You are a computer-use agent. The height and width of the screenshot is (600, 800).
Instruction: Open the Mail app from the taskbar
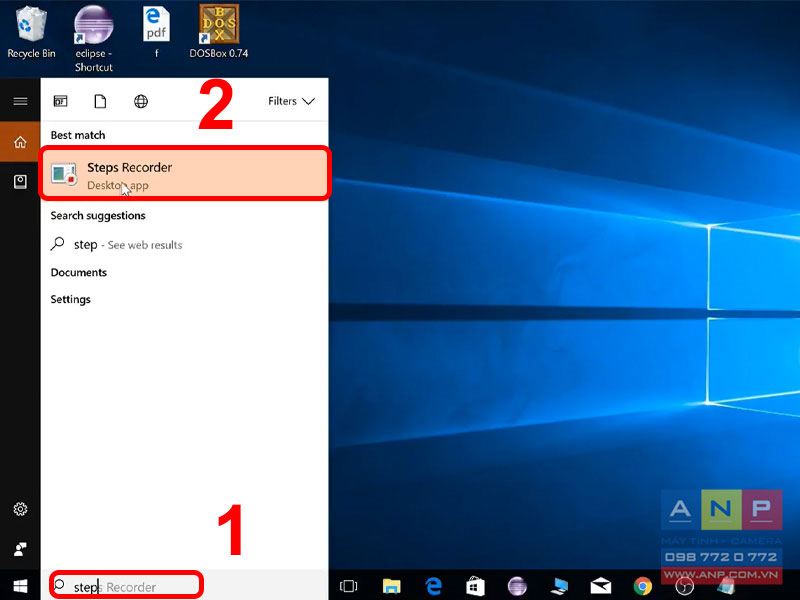click(x=601, y=586)
